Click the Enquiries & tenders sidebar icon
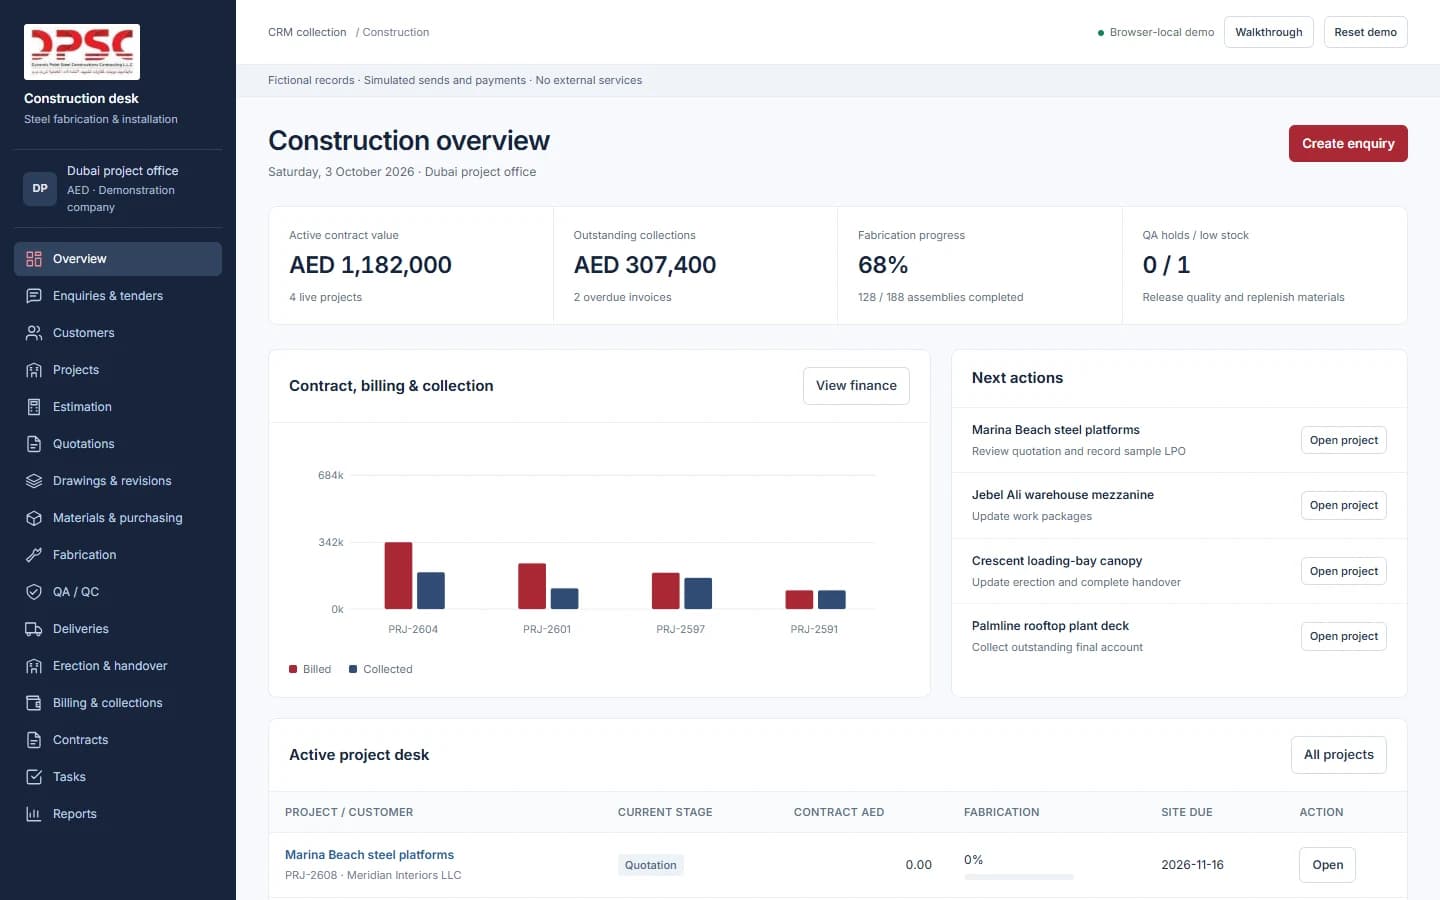Viewport: 1440px width, 900px height. [x=34, y=296]
